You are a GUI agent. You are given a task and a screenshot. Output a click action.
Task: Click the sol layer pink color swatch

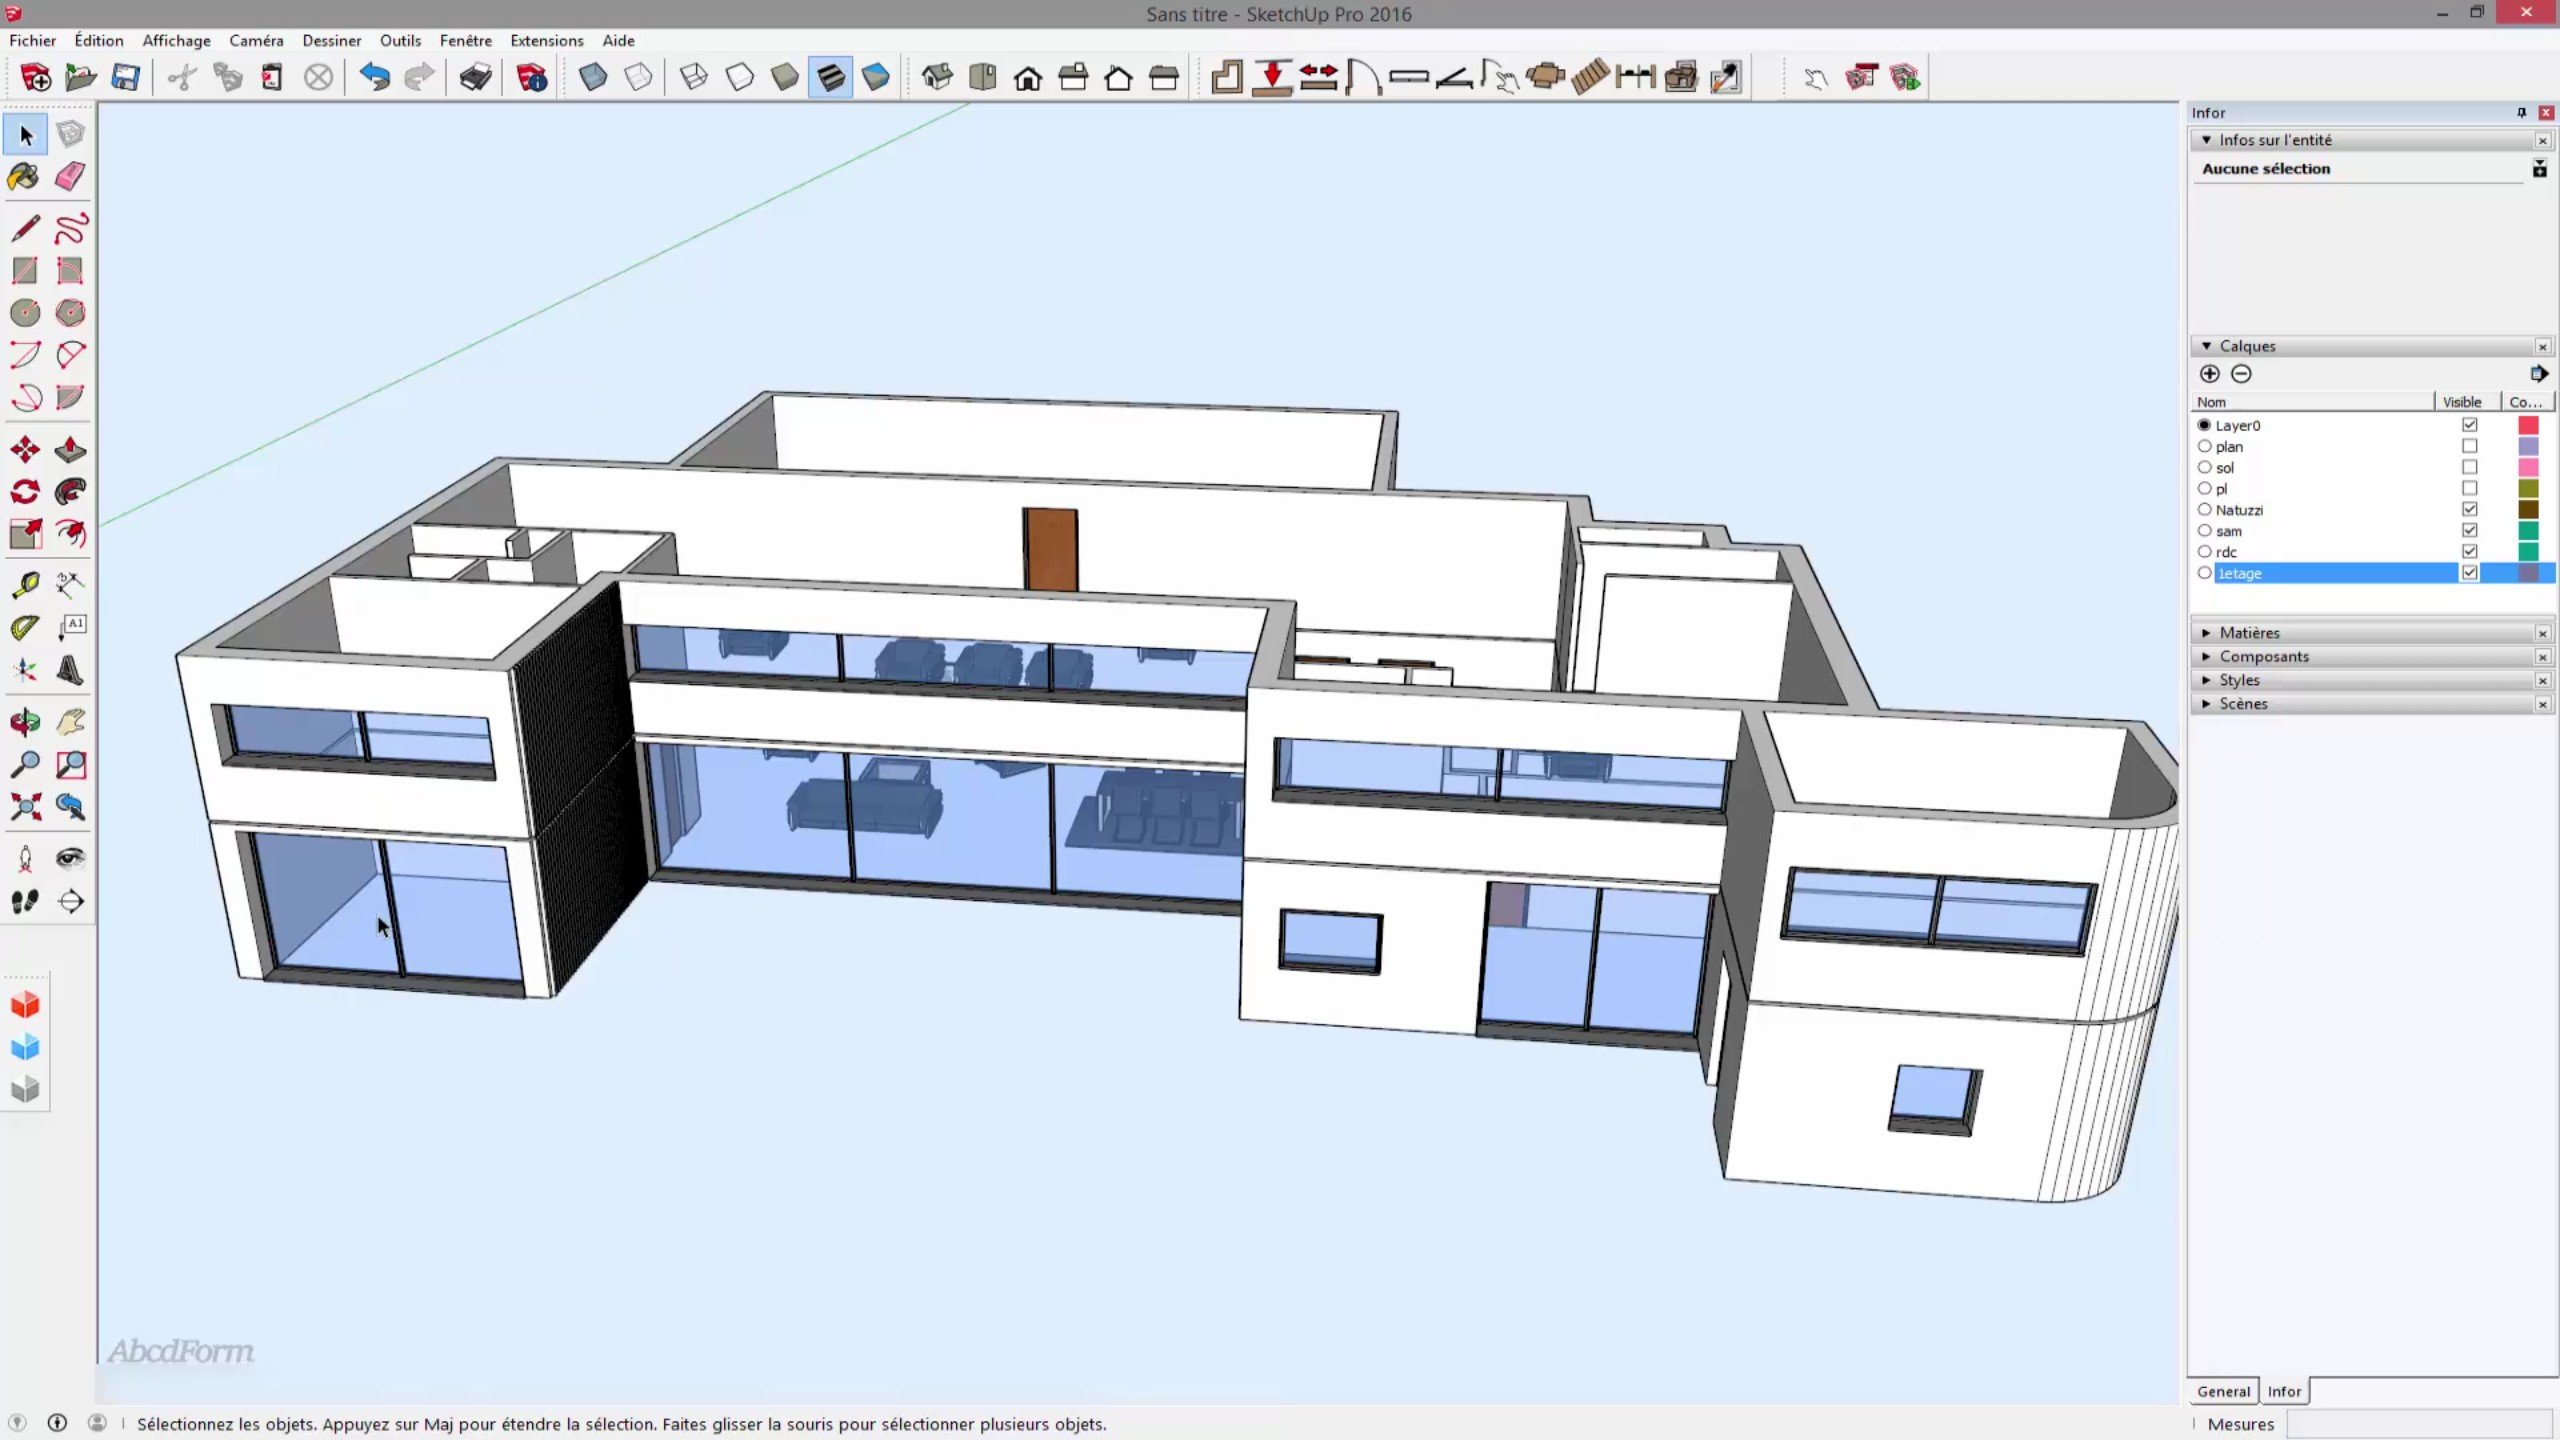coord(2528,467)
